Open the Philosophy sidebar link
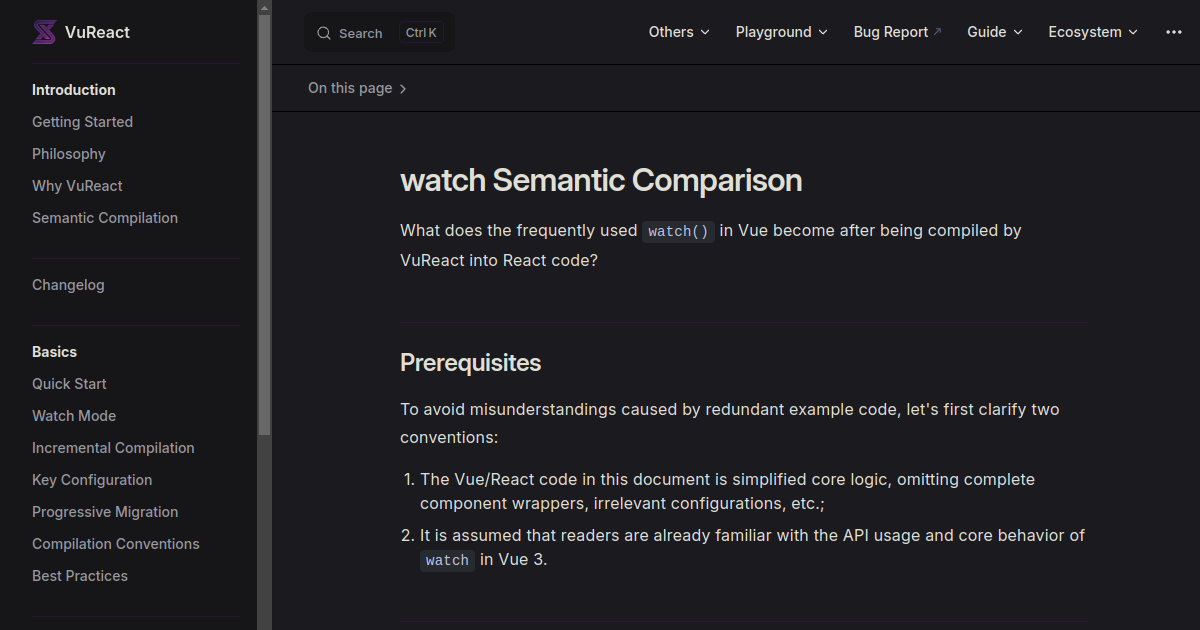Screen dimensions: 1200x630 (69, 154)
